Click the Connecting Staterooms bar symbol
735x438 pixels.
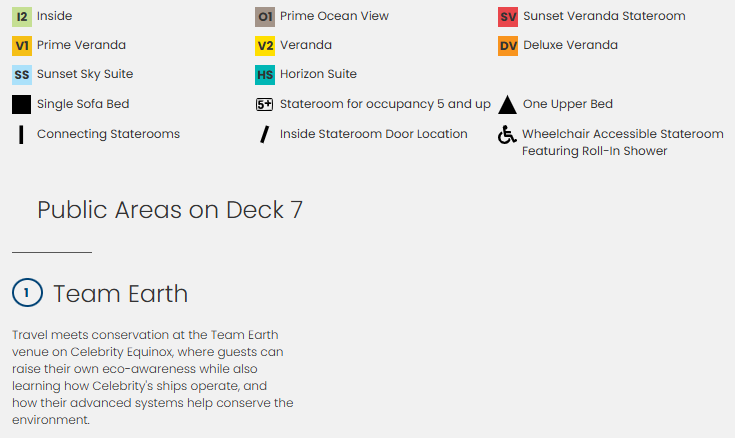(21, 134)
